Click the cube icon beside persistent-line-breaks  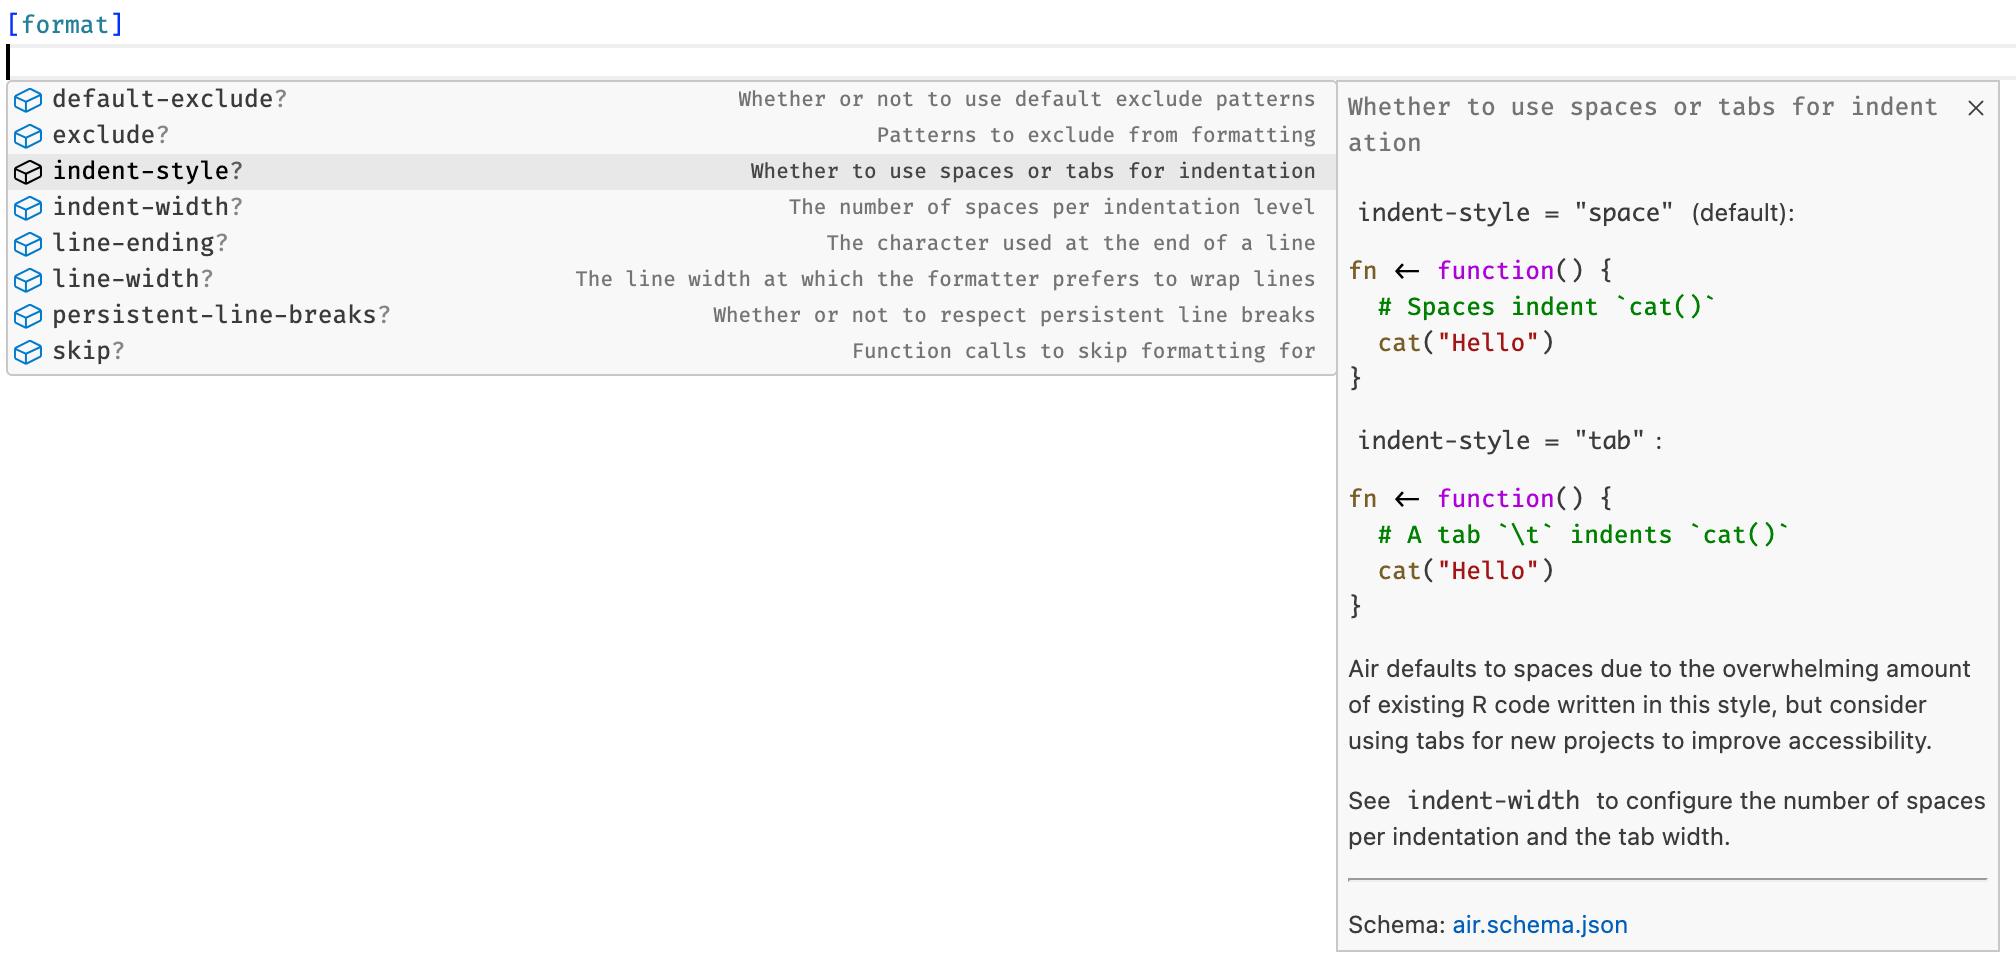click(x=28, y=315)
